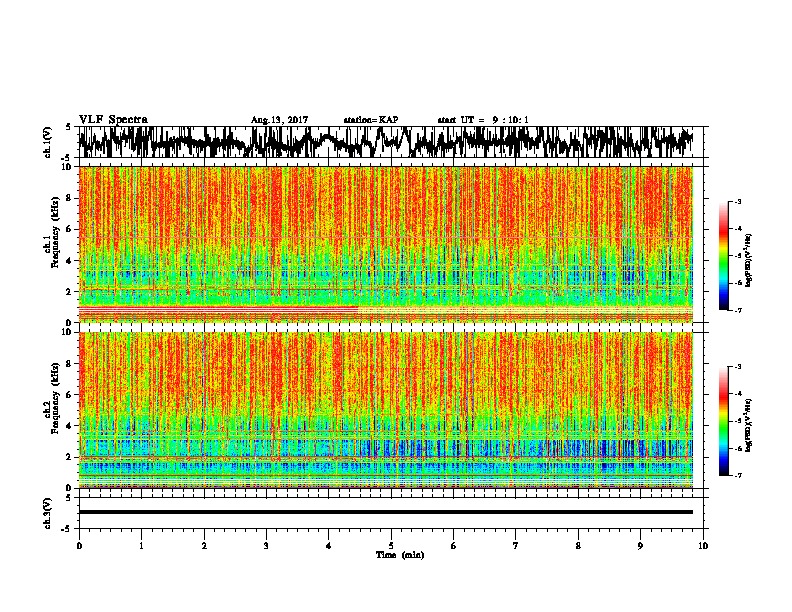Image resolution: width=792 pixels, height=612 pixels.
Task: Click the "ch.1(V)" waveform axis label
Action: [x=48, y=142]
